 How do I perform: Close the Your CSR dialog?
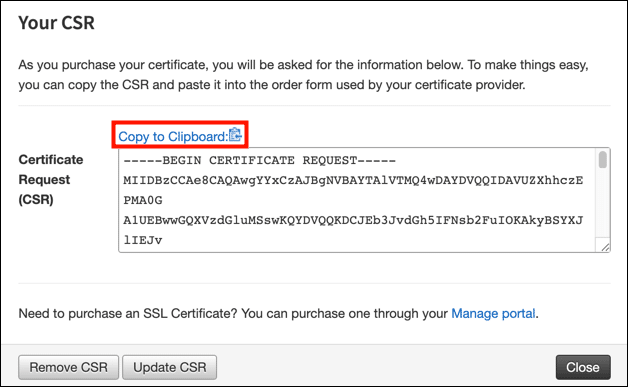pyautogui.click(x=583, y=367)
